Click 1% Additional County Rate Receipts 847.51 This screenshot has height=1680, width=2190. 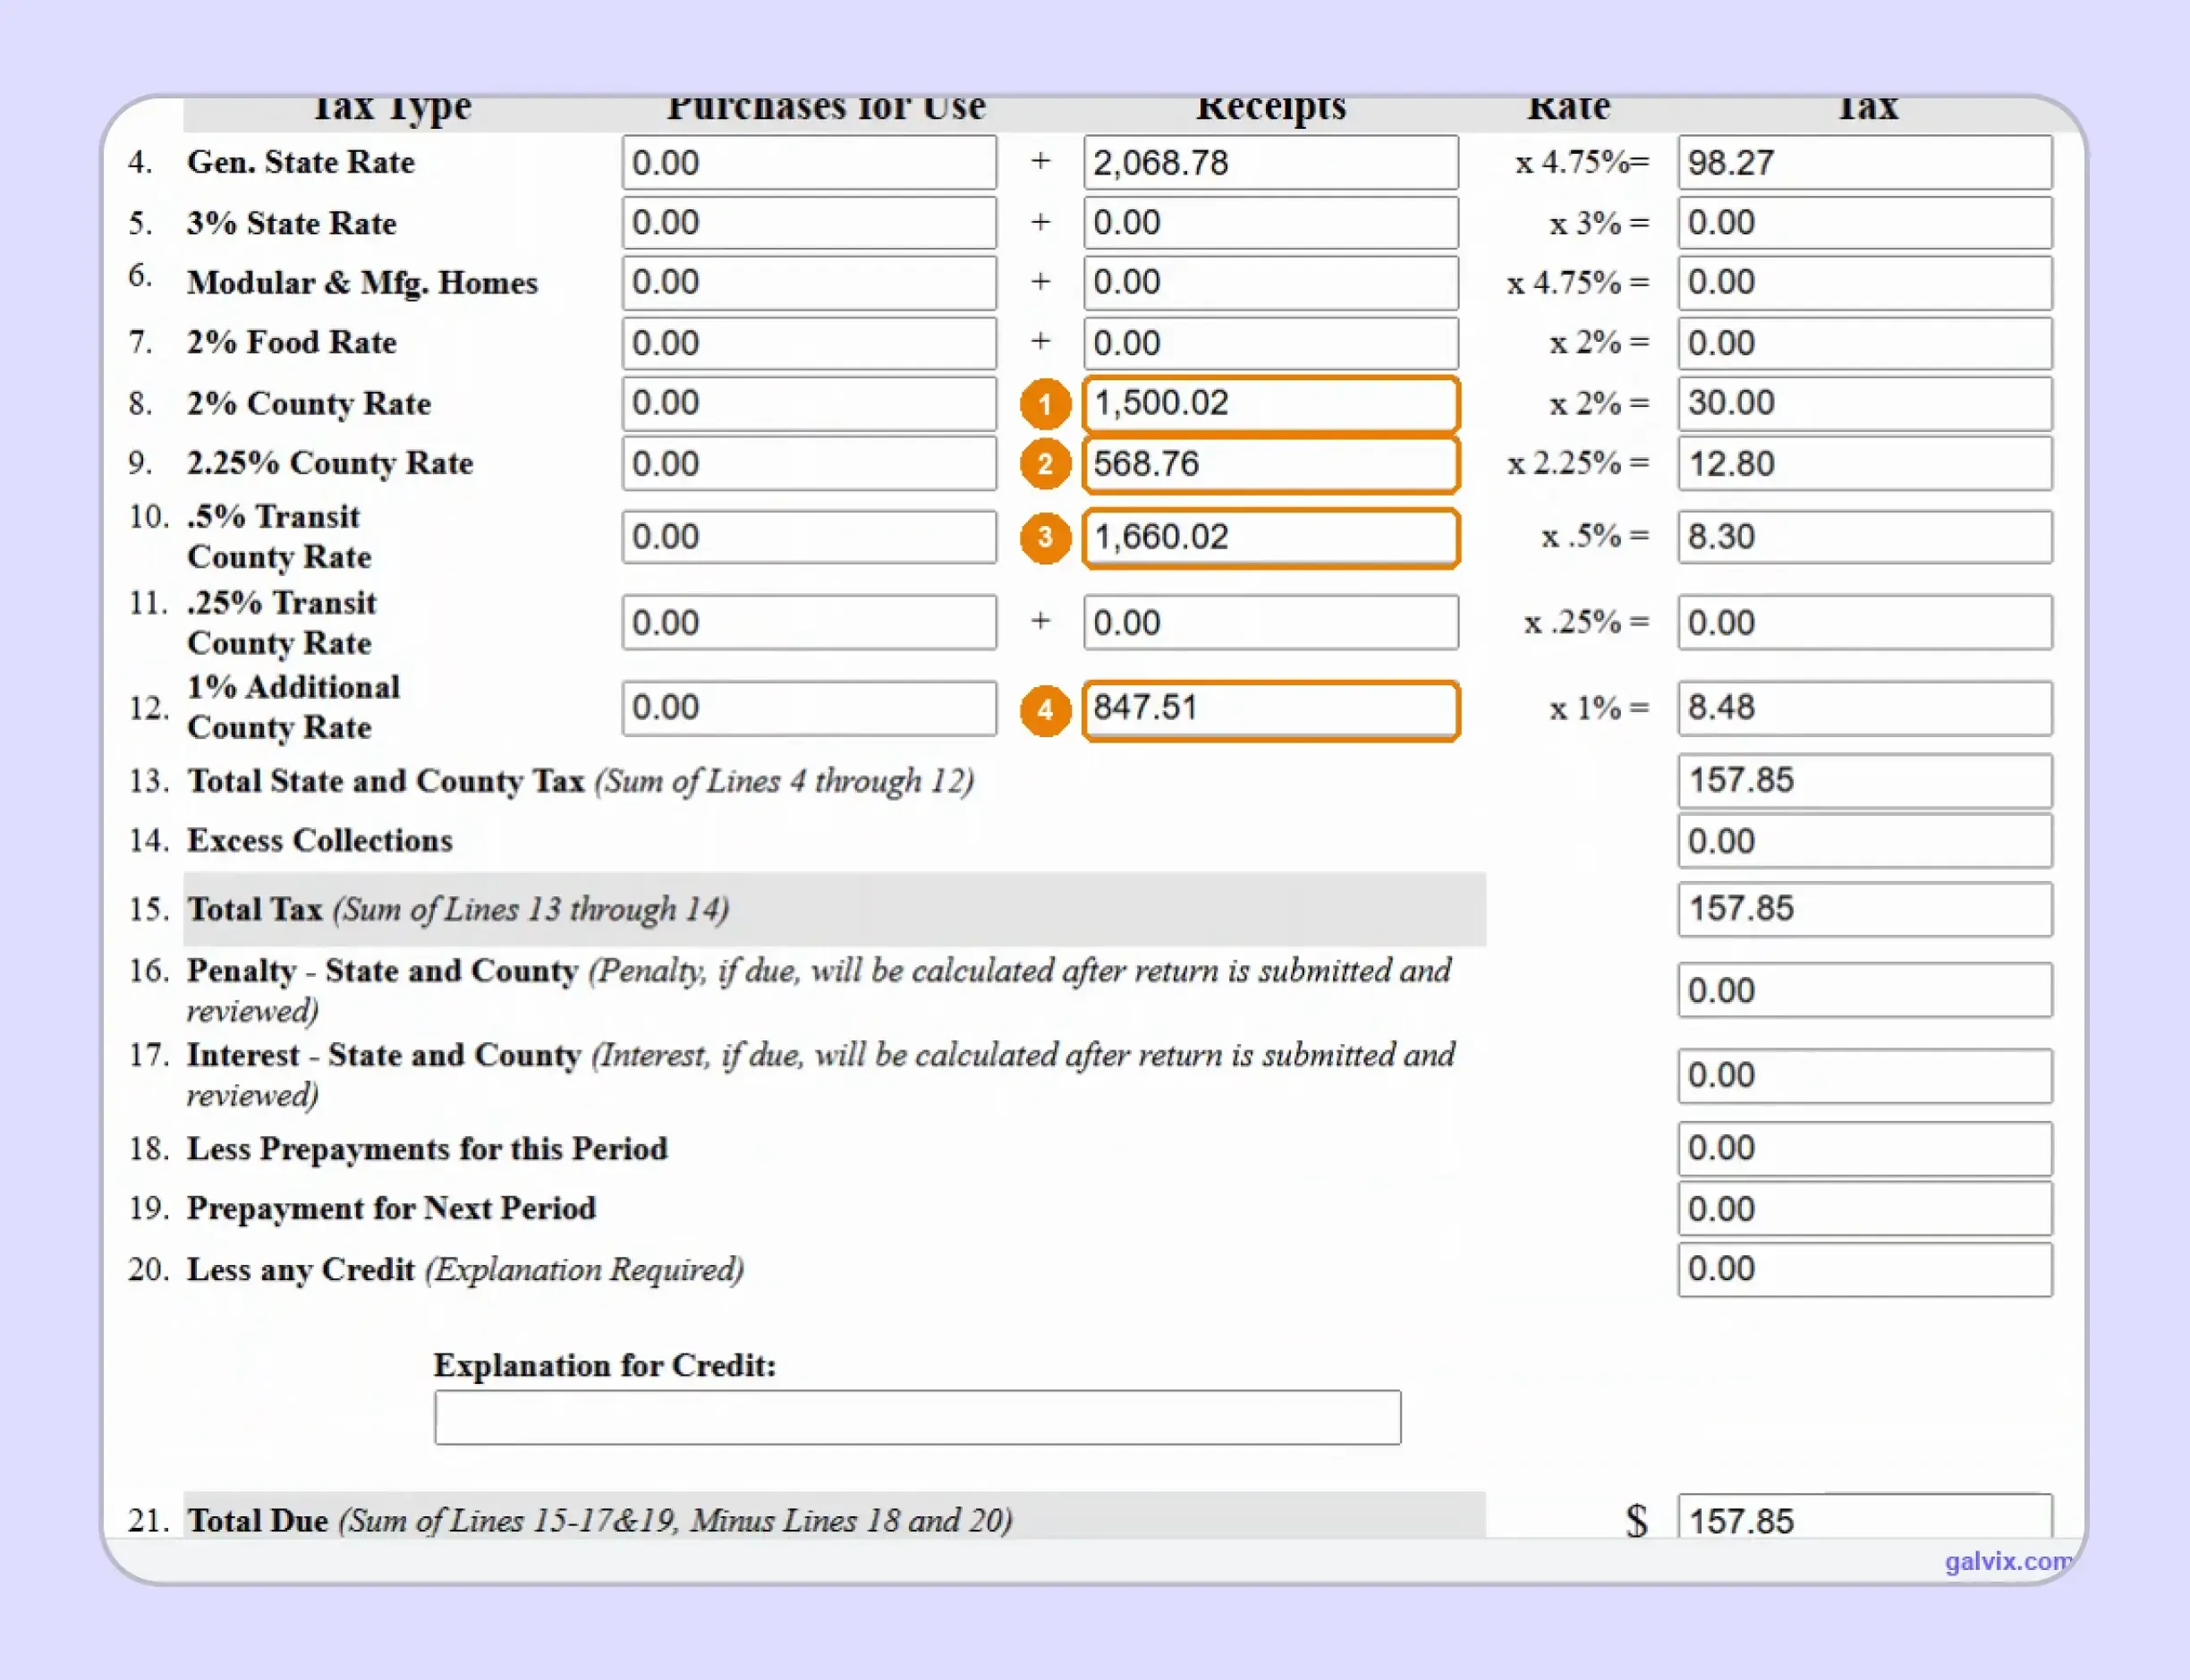click(1271, 709)
